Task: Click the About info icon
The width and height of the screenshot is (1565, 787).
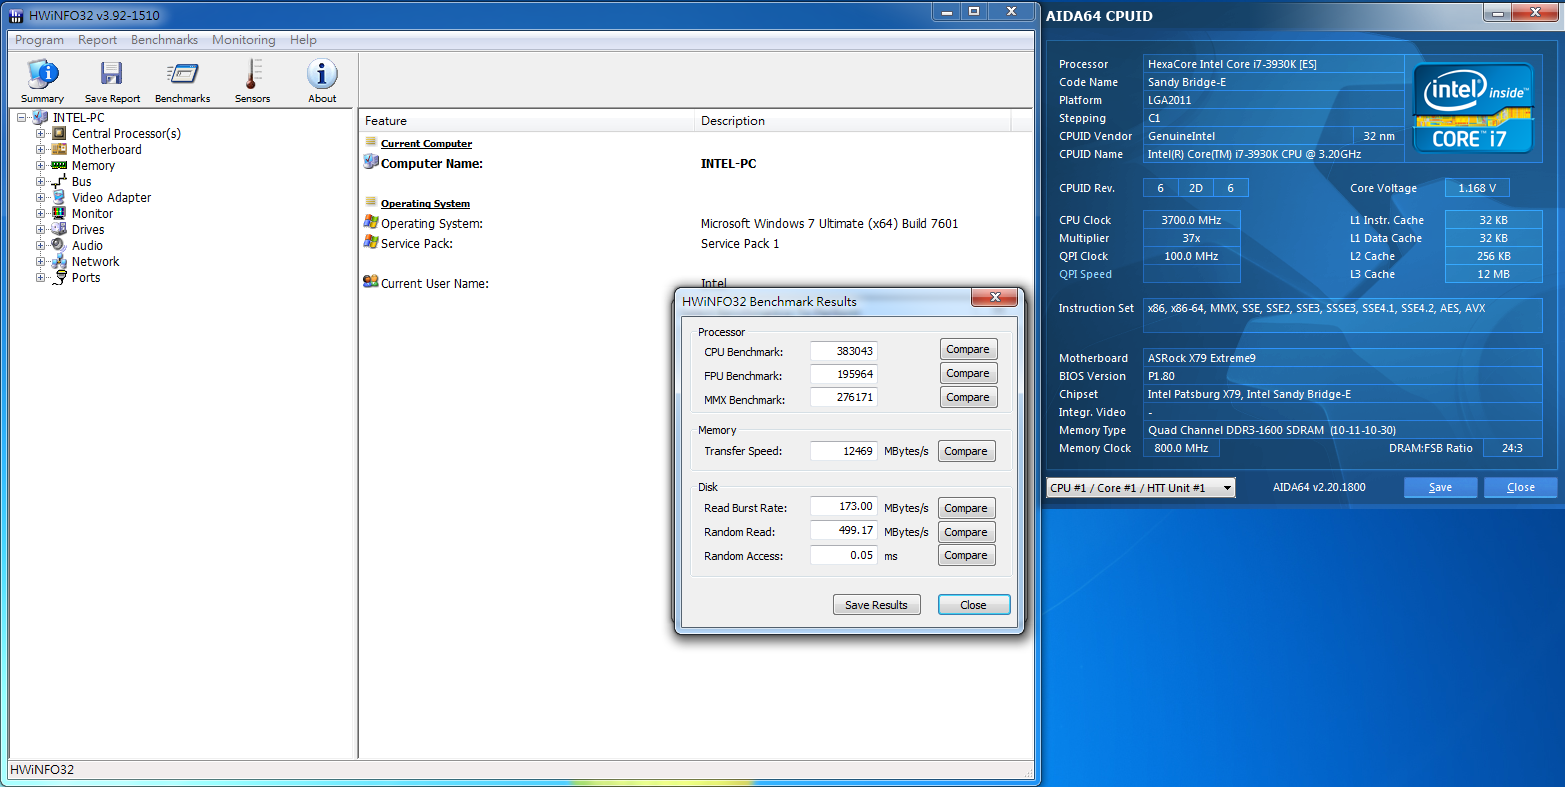Action: pos(322,81)
